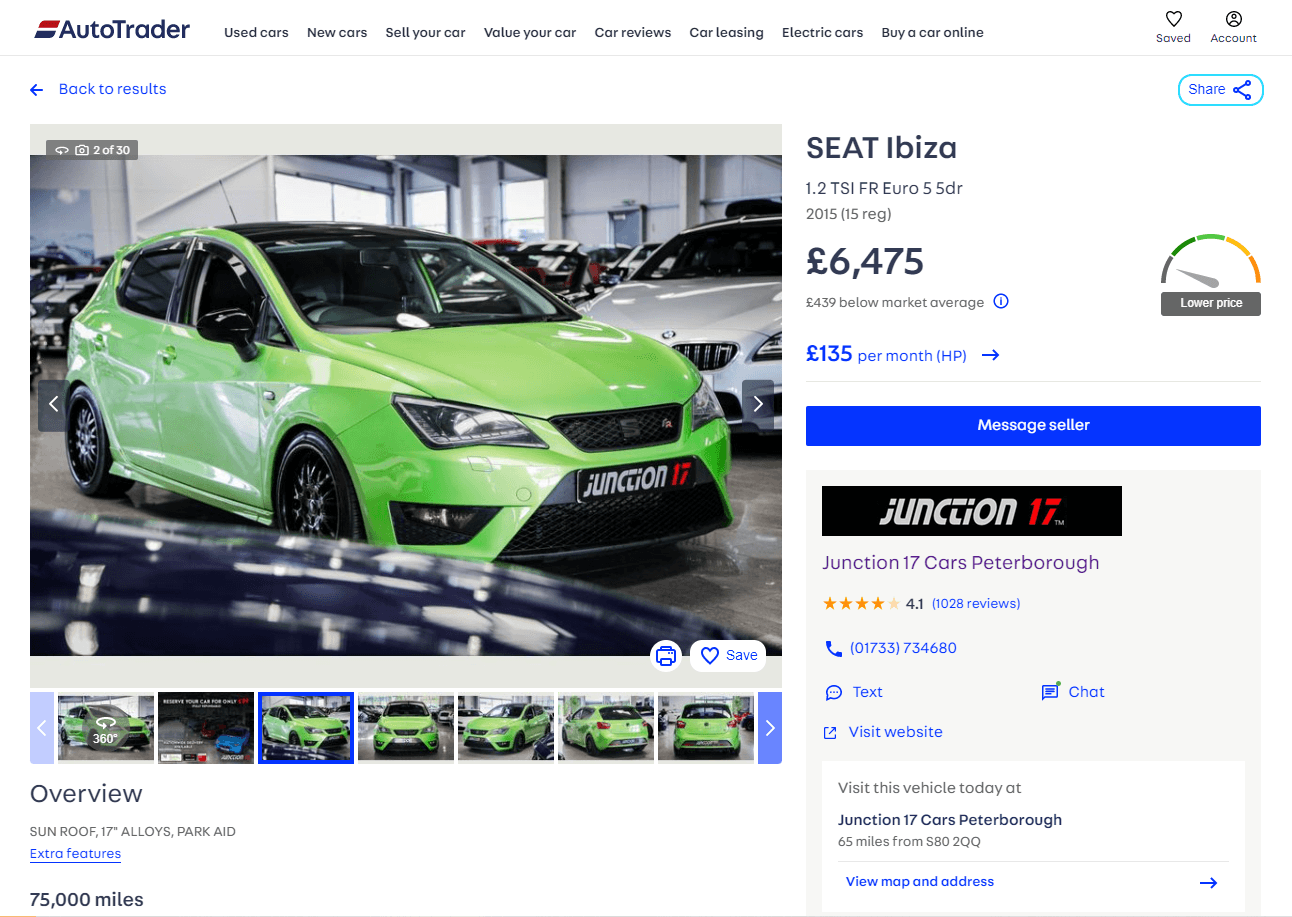This screenshot has width=1292, height=917.
Task: Save this car with heart button
Action: (728, 656)
